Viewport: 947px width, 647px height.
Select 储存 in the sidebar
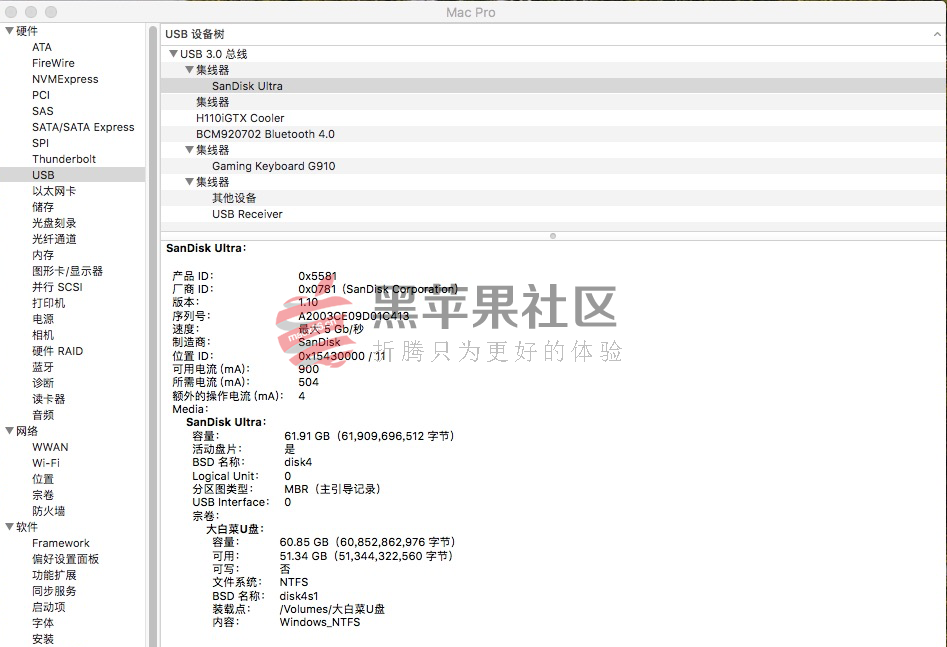pos(42,207)
